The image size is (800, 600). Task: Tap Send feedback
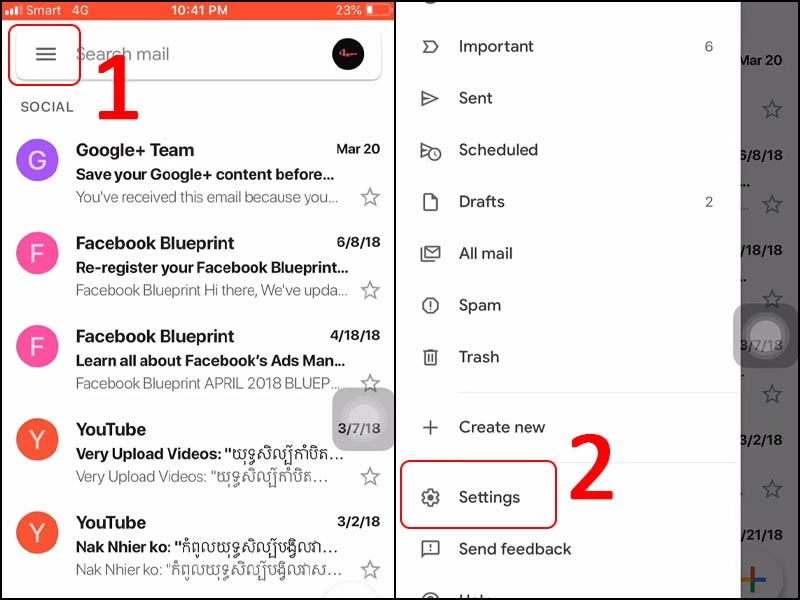(514, 549)
